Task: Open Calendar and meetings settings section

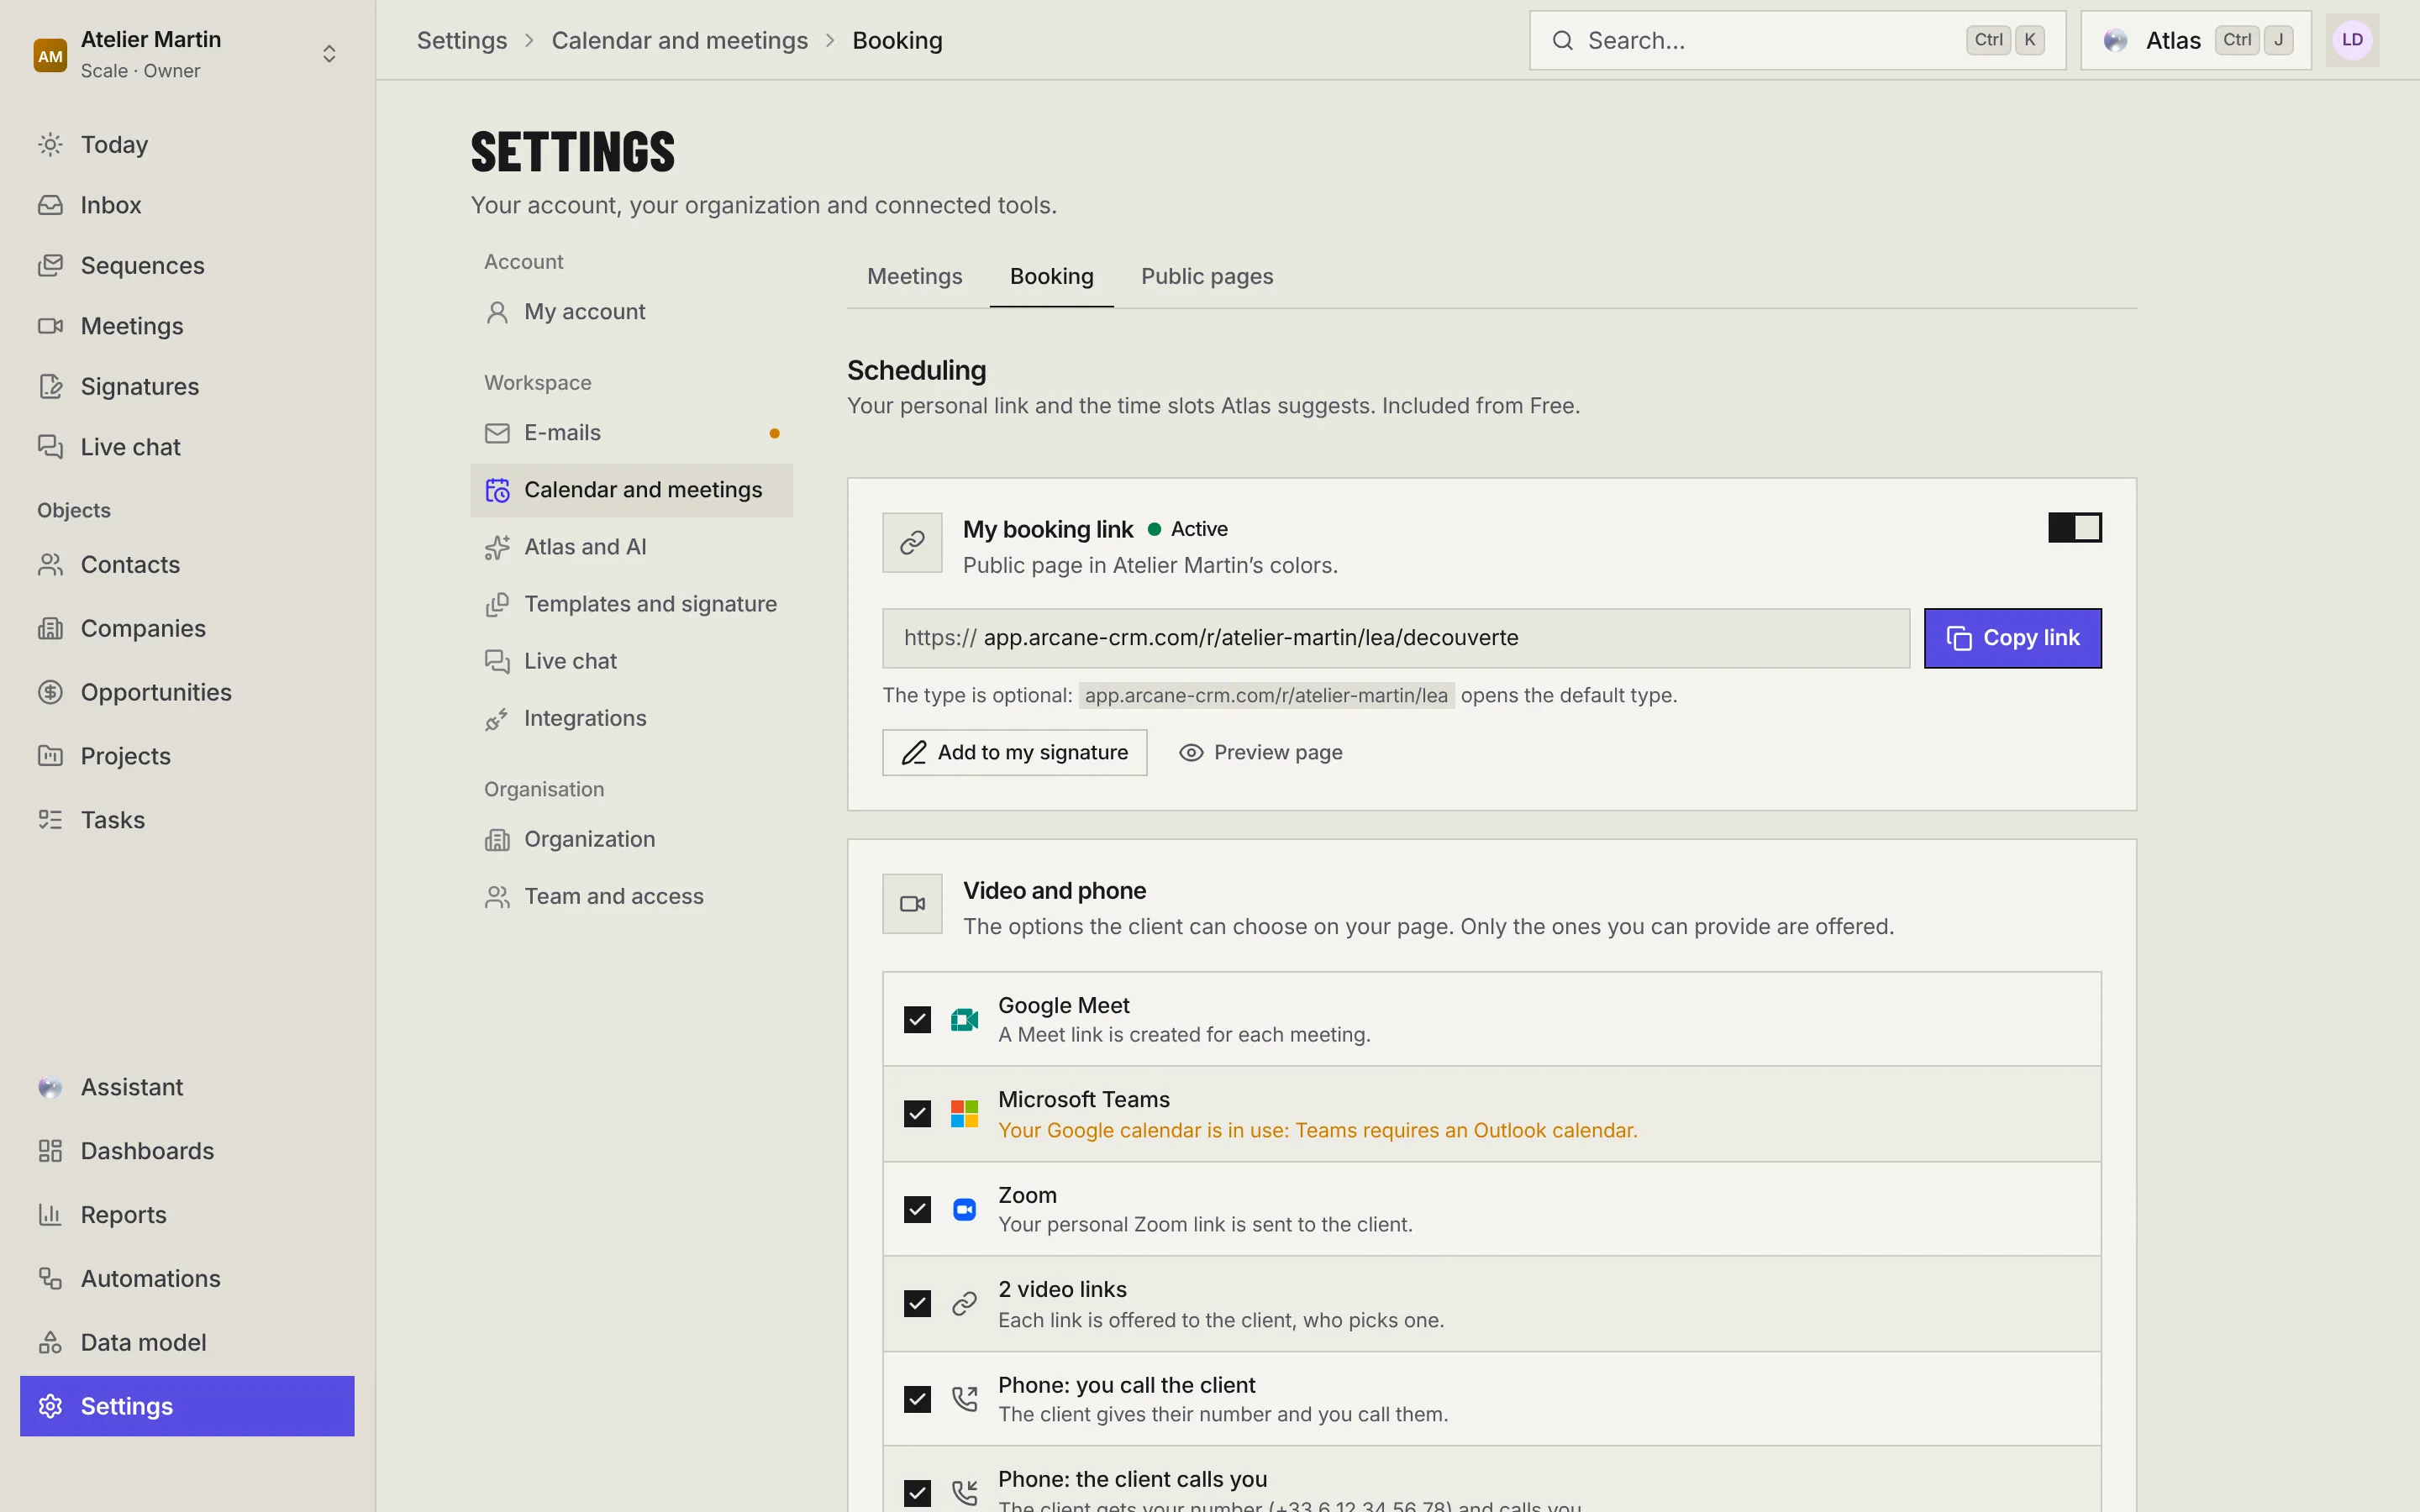Action: point(631,490)
